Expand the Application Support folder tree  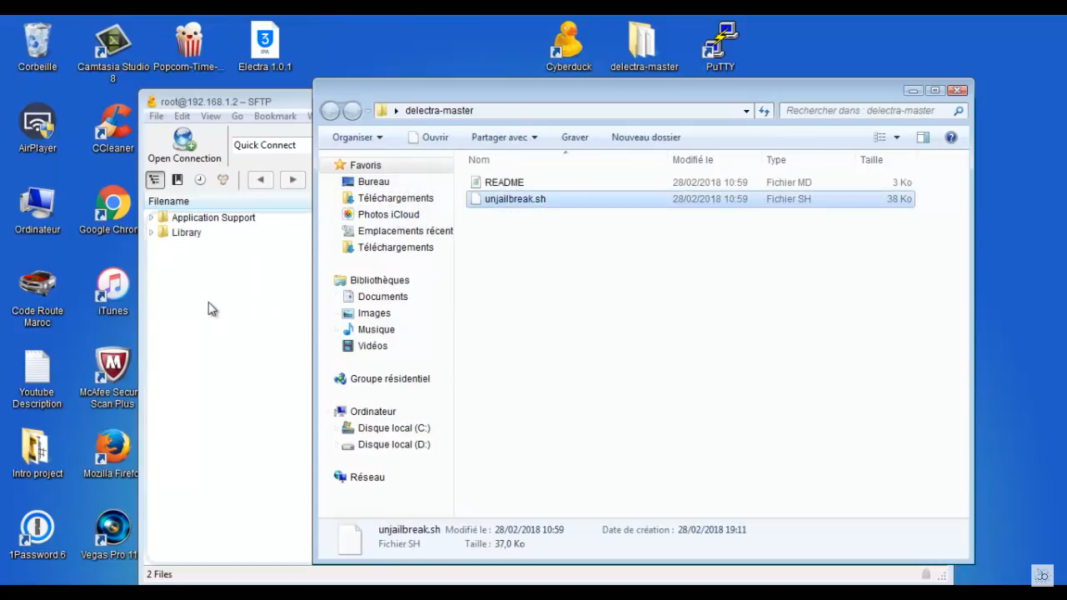click(x=152, y=218)
